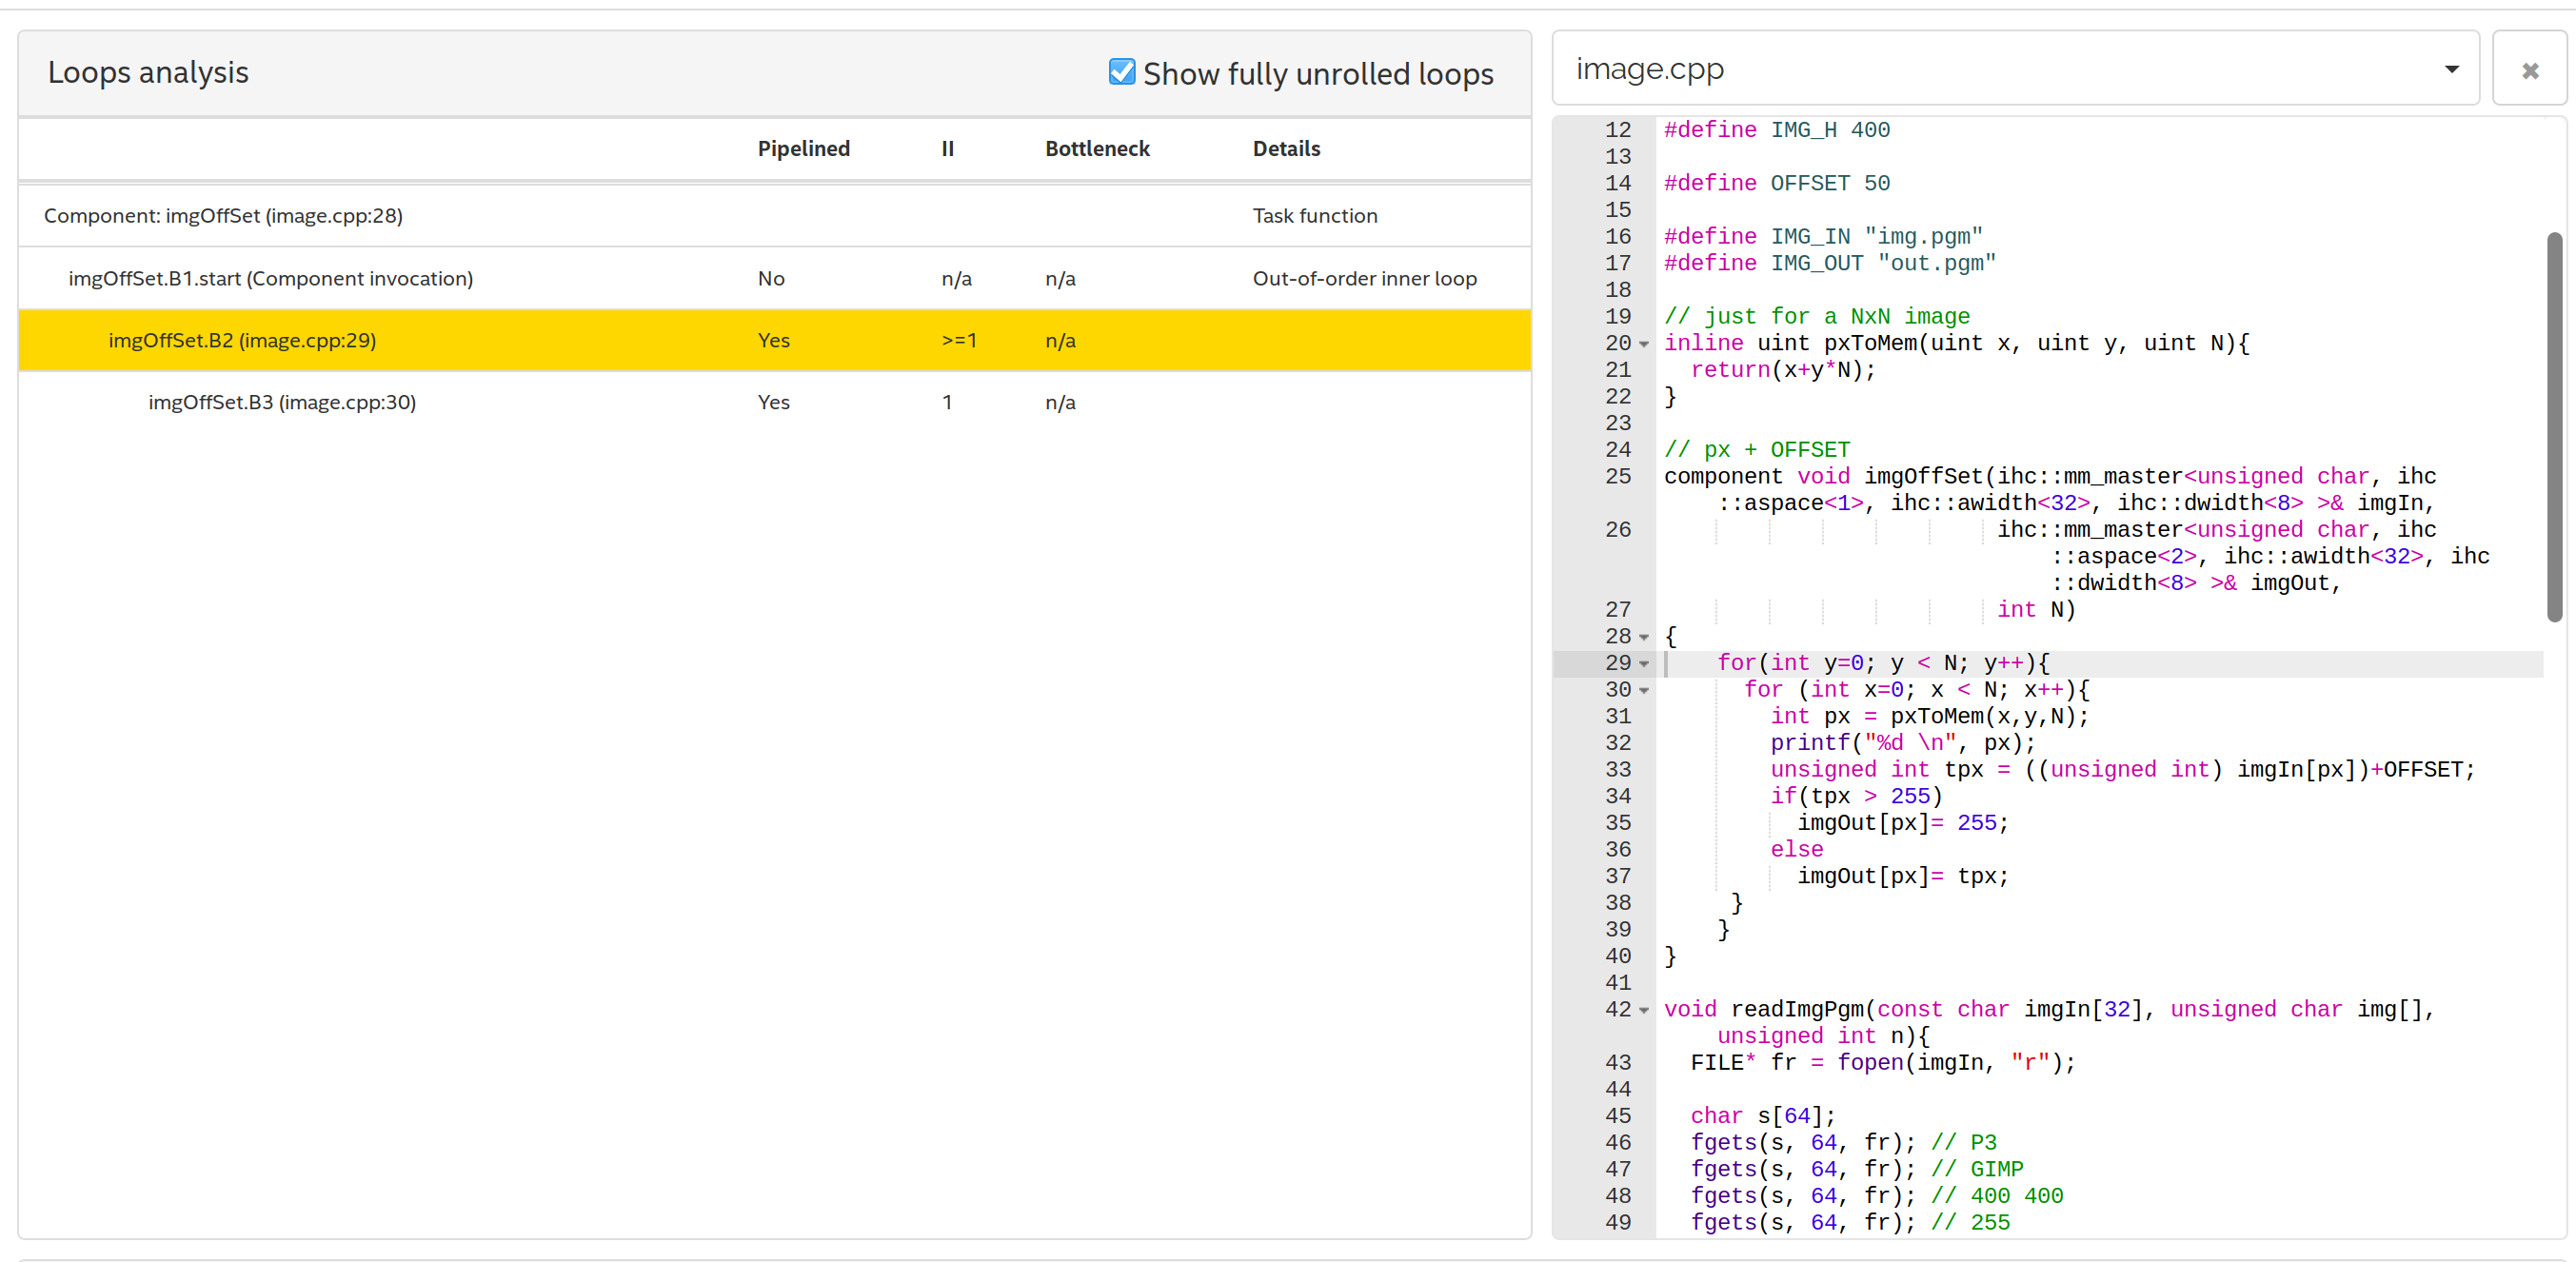Collapse the outer for loop at line 29
This screenshot has width=2576, height=1262.
[x=1644, y=664]
